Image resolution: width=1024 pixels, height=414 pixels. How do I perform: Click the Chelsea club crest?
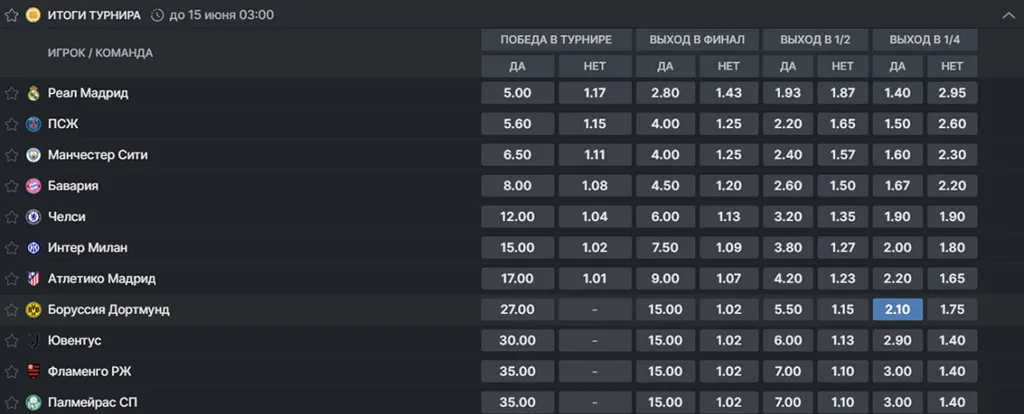[33, 217]
